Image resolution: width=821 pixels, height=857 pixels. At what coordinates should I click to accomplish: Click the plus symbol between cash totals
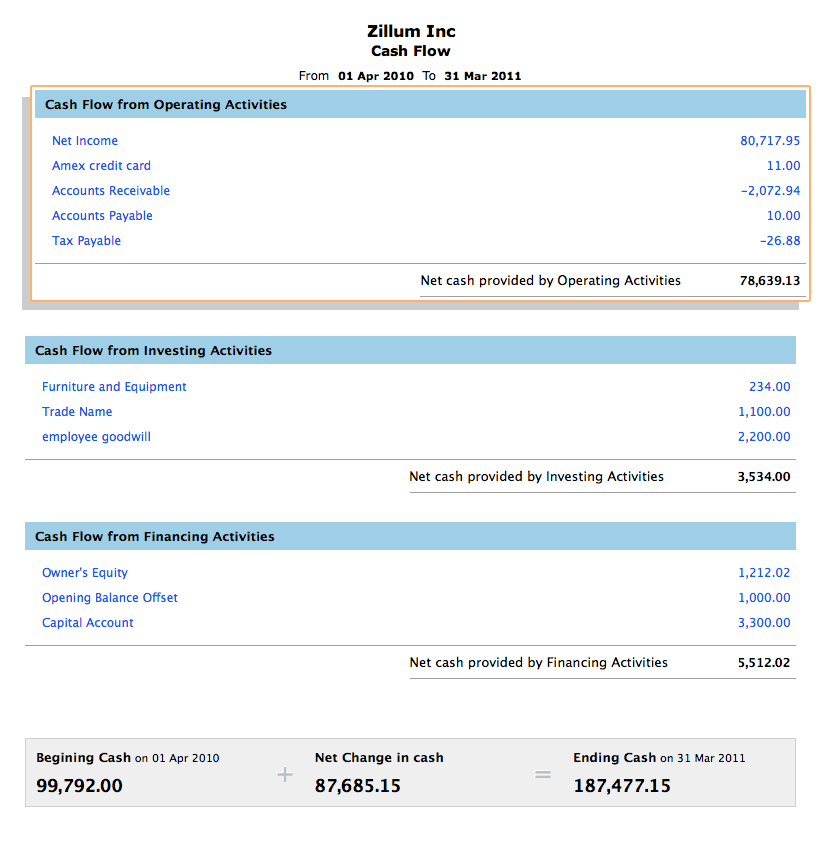pos(285,774)
